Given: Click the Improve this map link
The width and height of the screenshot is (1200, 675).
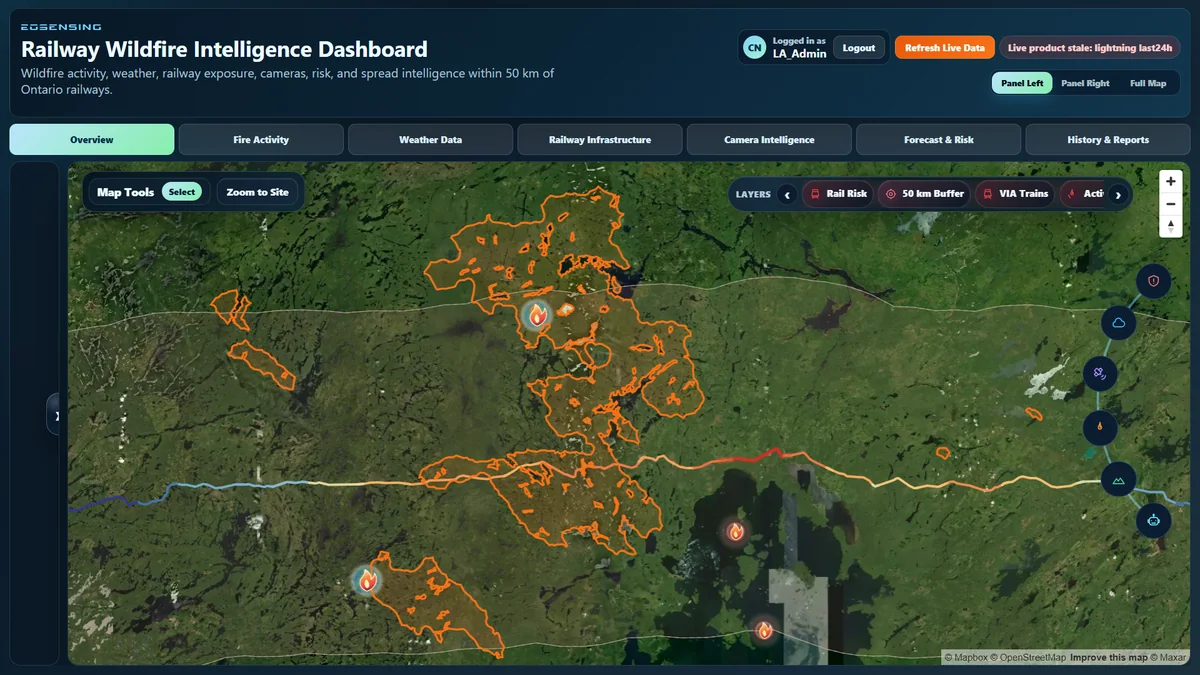Looking at the screenshot, I should [x=1107, y=657].
